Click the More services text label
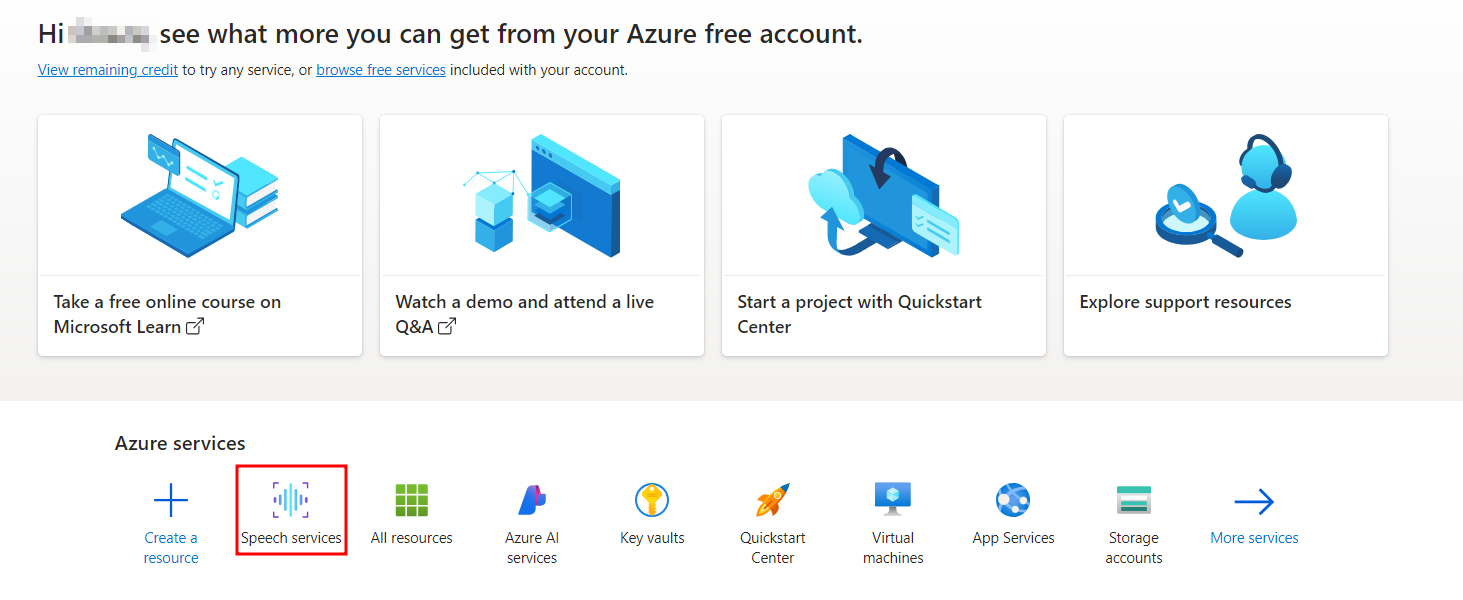Image resolution: width=1463 pixels, height=600 pixels. 1254,538
